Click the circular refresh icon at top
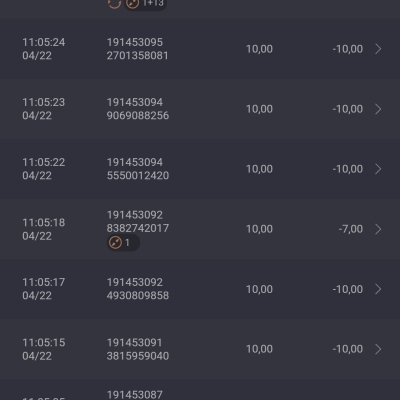The width and height of the screenshot is (400, 400). [114, 4]
